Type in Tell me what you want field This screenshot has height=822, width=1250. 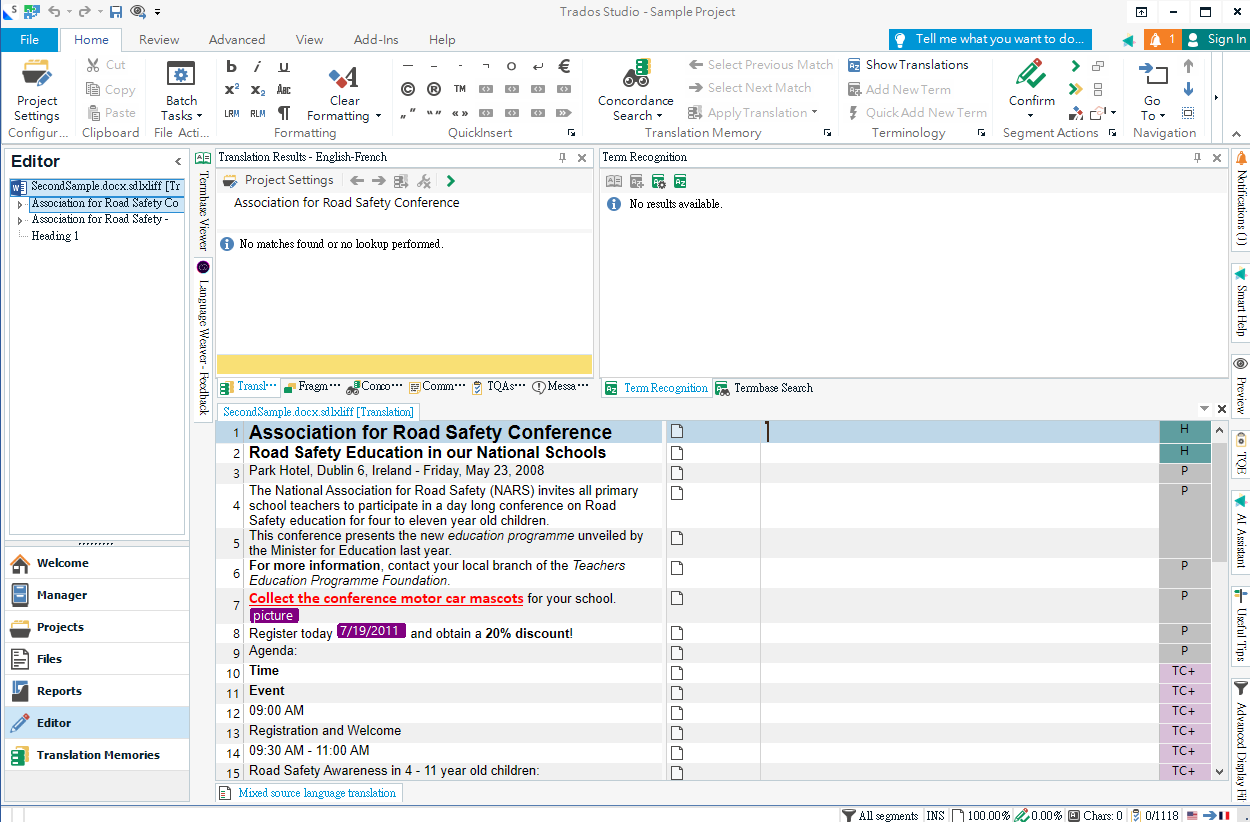pyautogui.click(x=990, y=39)
